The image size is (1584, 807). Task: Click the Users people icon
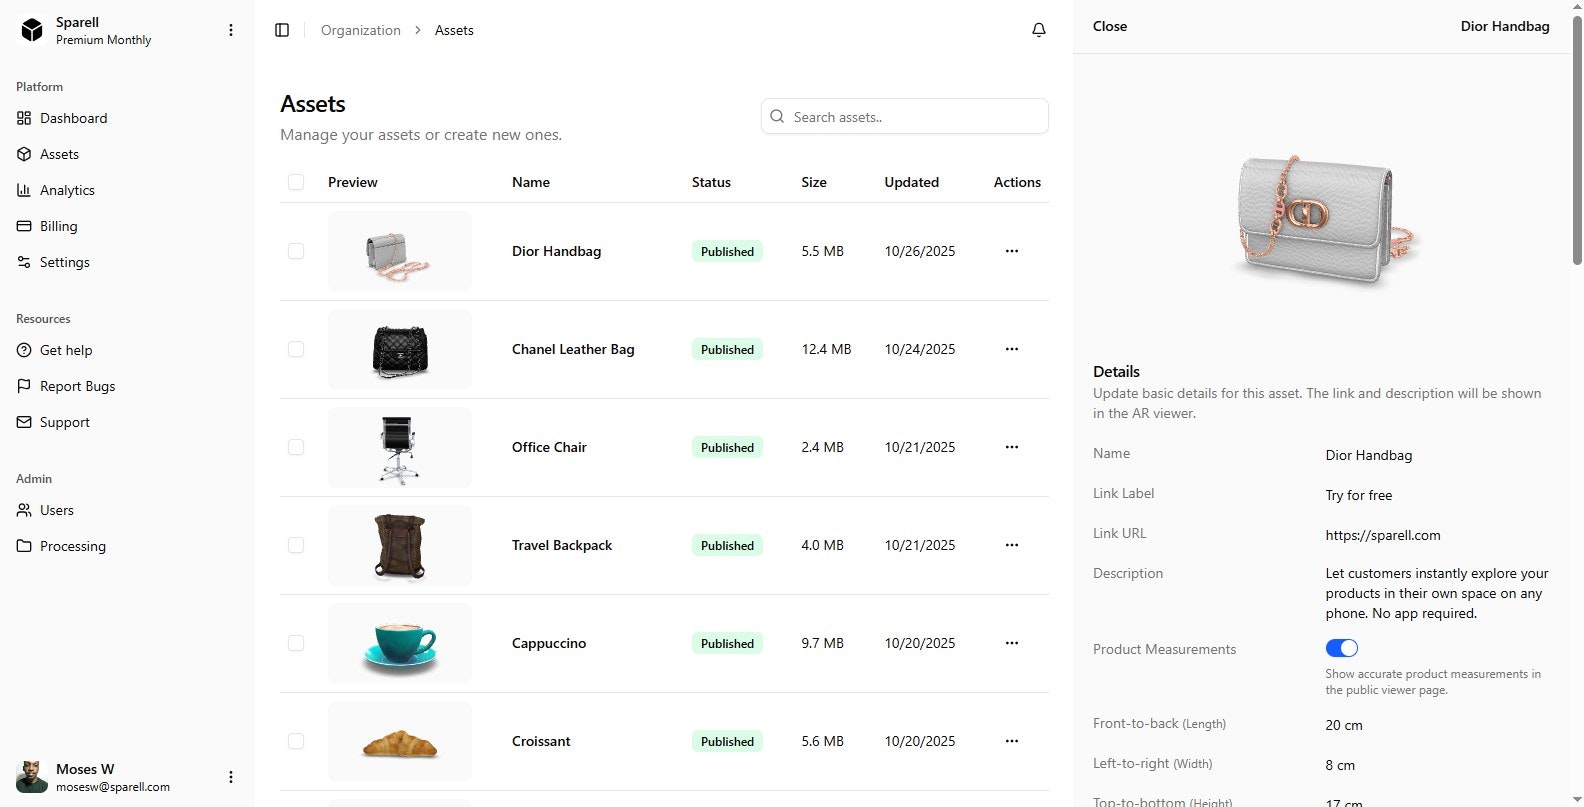pos(24,510)
